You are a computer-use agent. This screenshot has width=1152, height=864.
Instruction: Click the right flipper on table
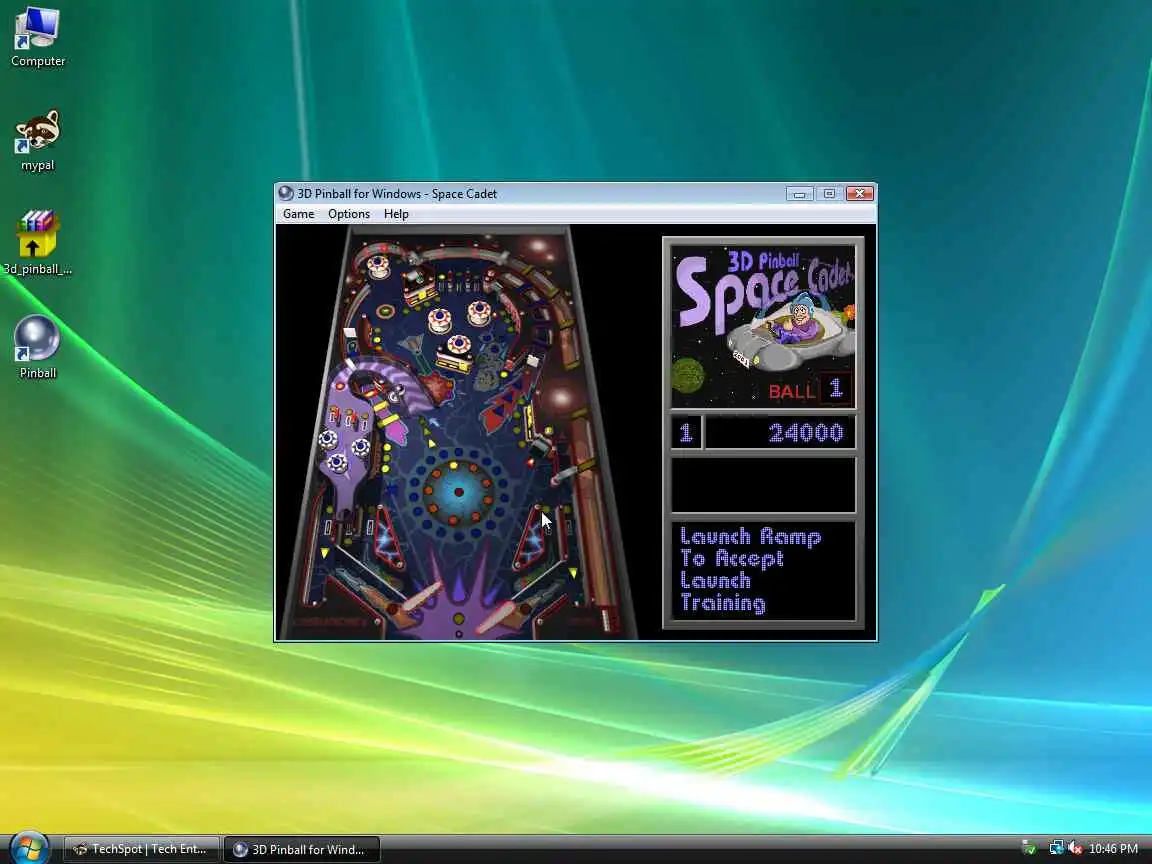503,617
